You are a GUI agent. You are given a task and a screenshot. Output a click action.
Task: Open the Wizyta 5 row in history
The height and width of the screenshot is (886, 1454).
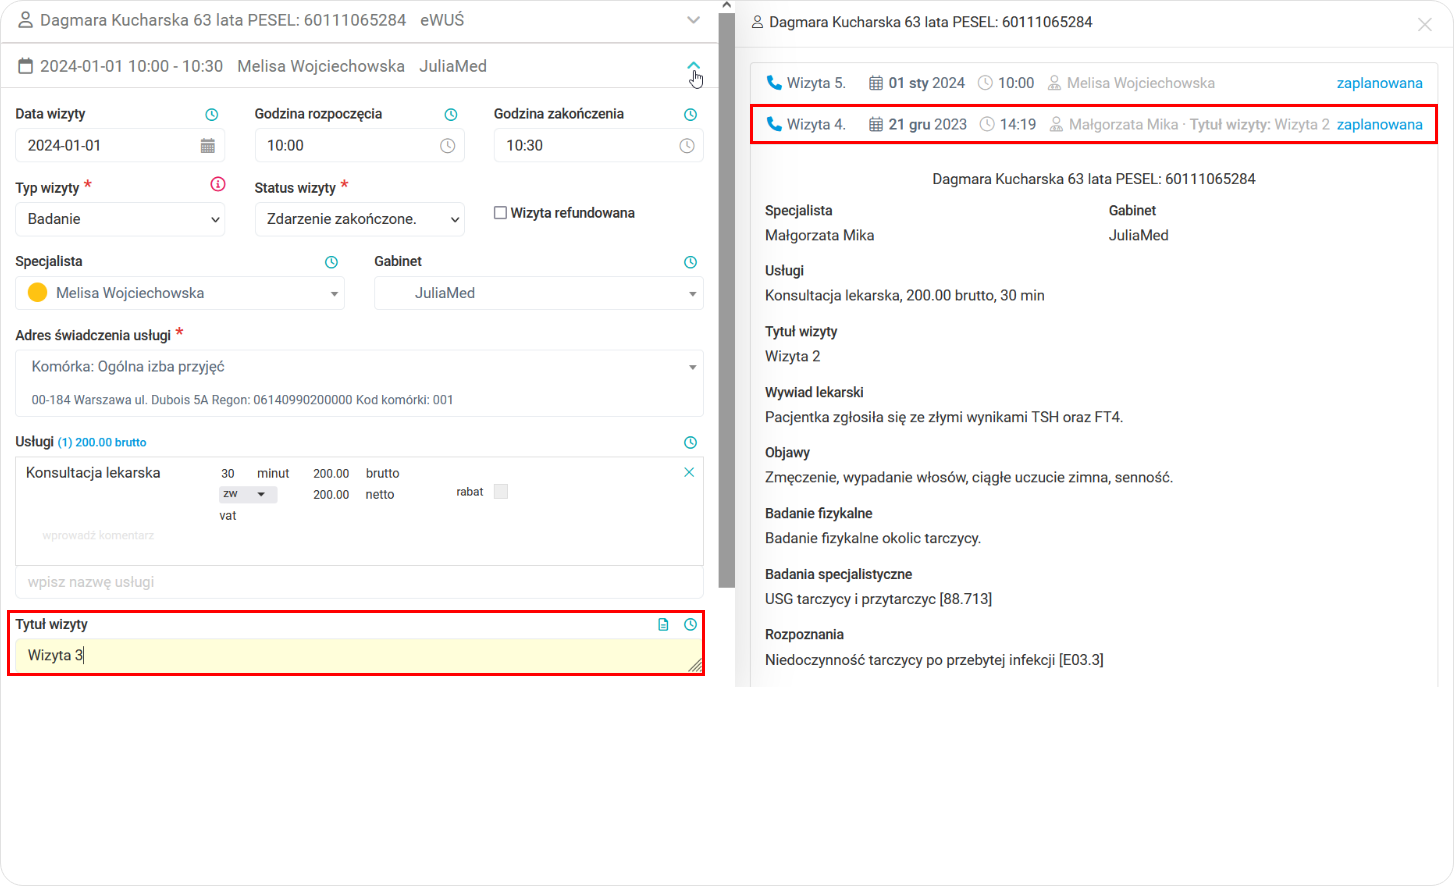pyautogui.click(x=1094, y=83)
